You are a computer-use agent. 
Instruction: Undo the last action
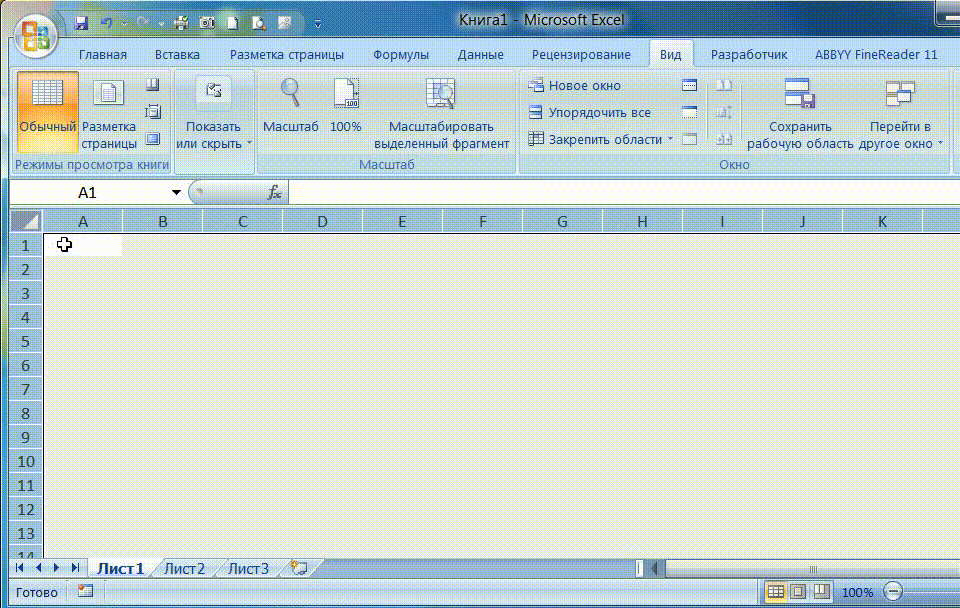tap(107, 23)
